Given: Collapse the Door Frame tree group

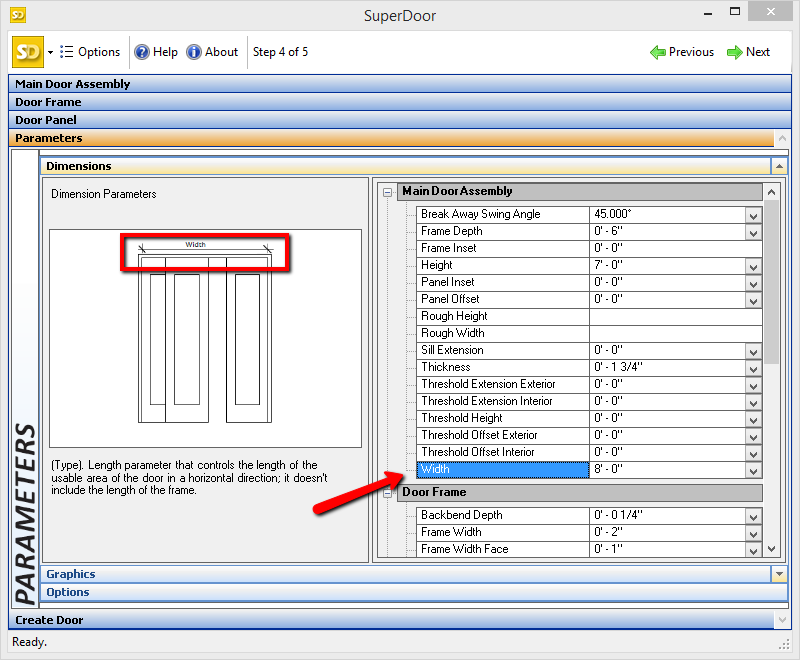Looking at the screenshot, I should (x=388, y=493).
